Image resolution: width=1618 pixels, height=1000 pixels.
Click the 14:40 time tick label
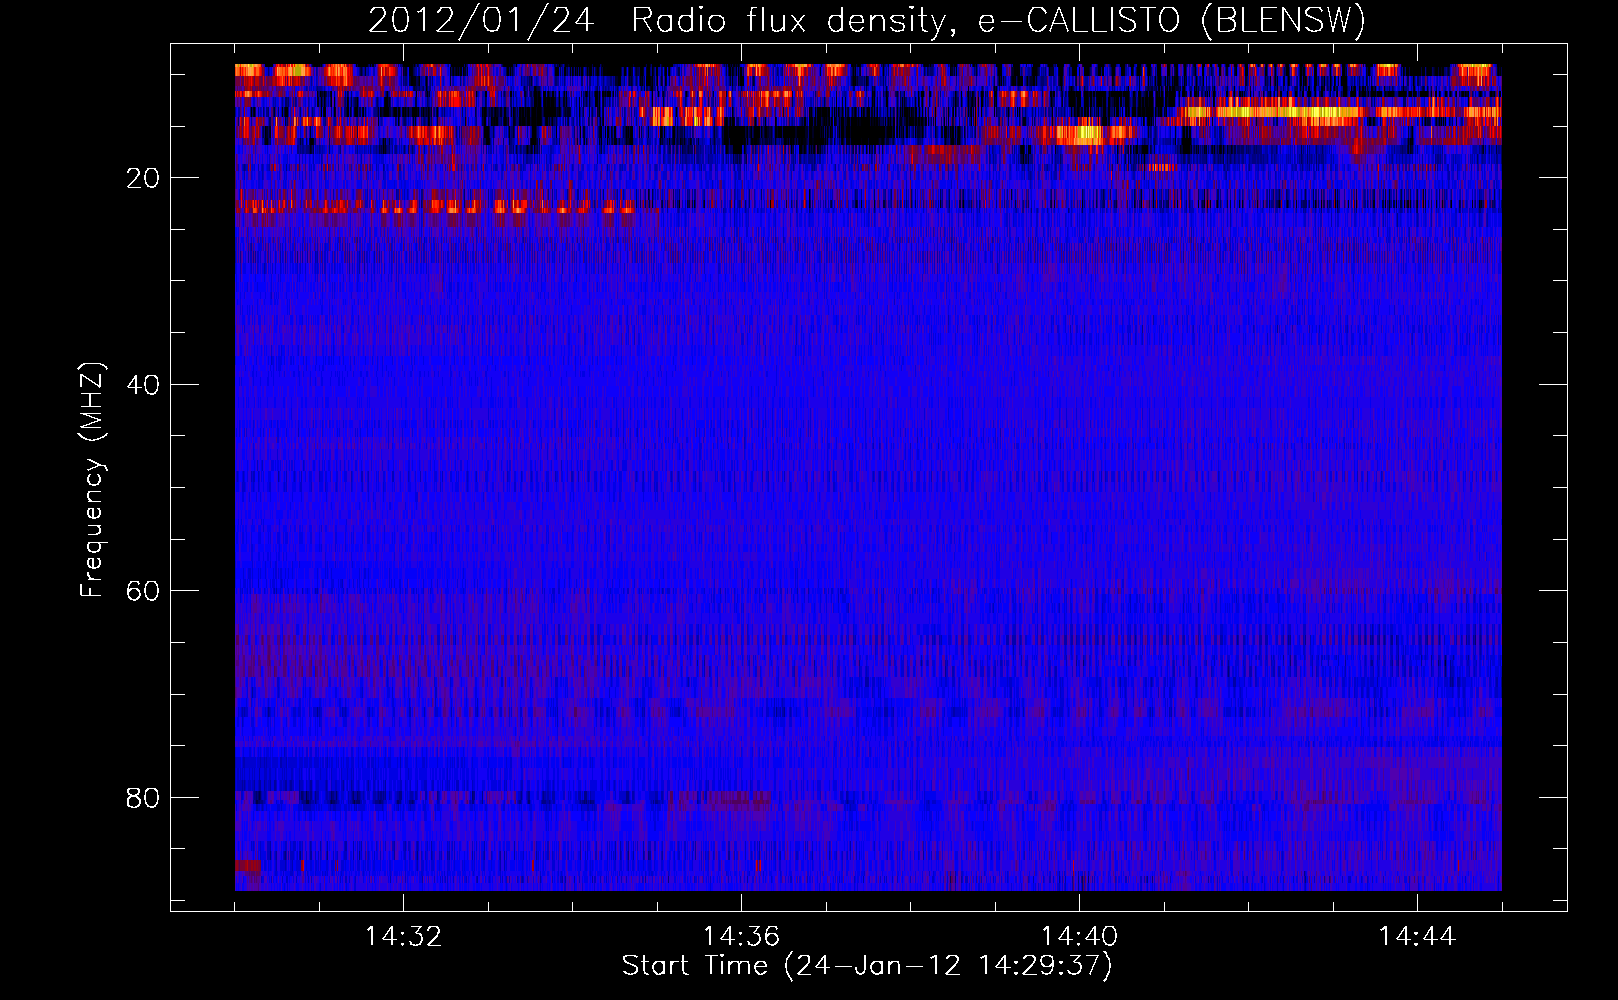point(1079,936)
